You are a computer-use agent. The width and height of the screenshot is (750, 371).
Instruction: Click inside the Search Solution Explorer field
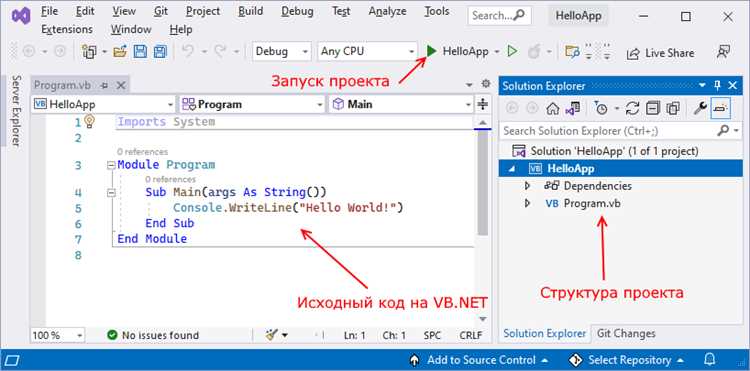pyautogui.click(x=620, y=130)
